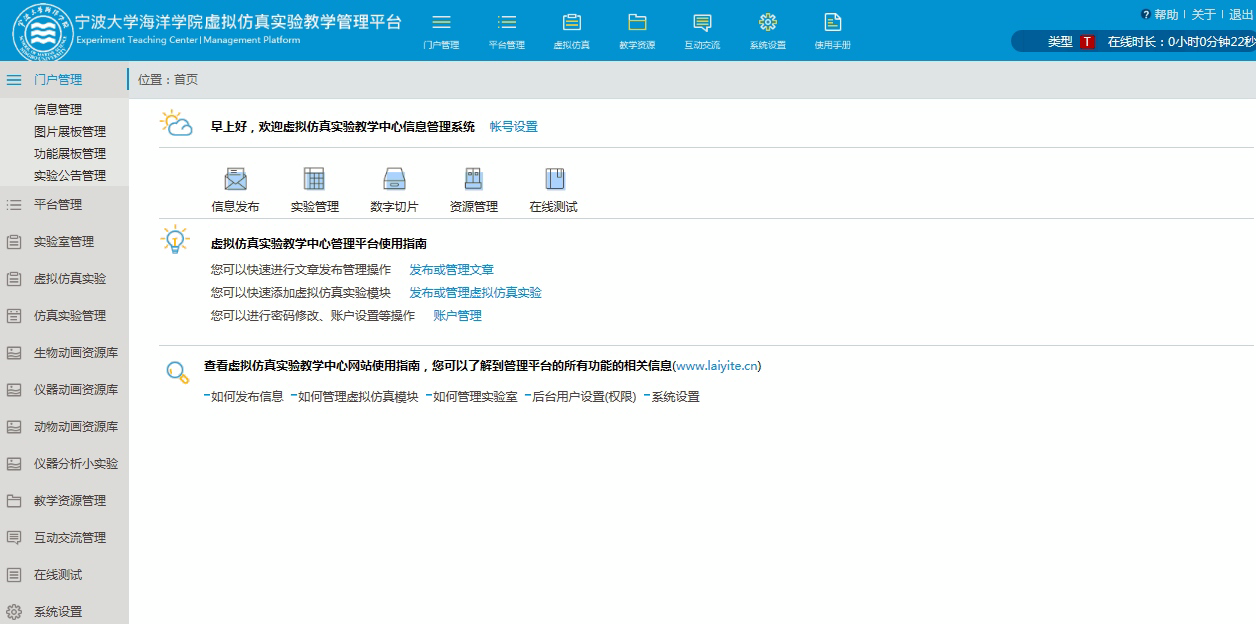The image size is (1256, 624).
Task: Open the www.laiyite.cn website link
Action: [x=716, y=366]
